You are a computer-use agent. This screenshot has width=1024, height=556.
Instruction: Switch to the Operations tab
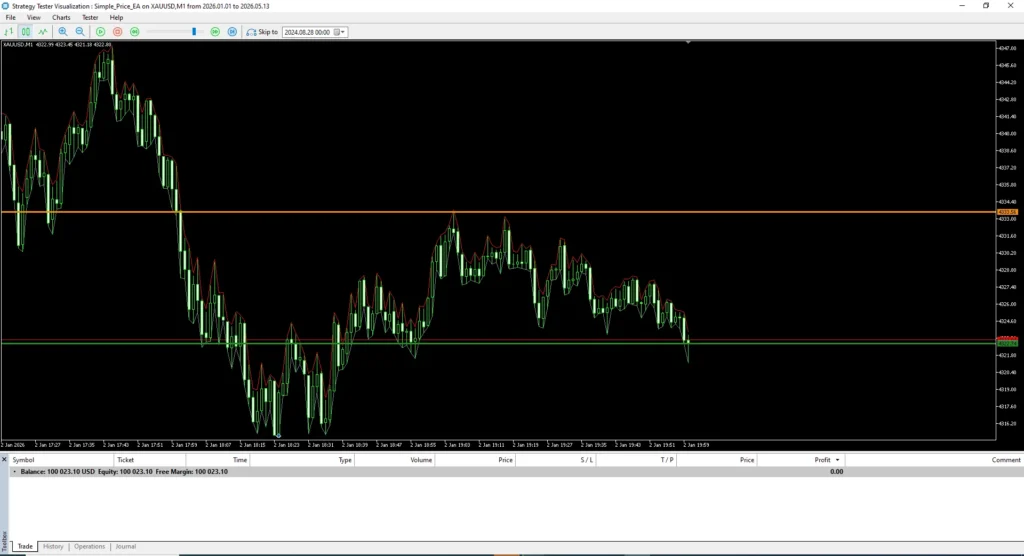89,546
